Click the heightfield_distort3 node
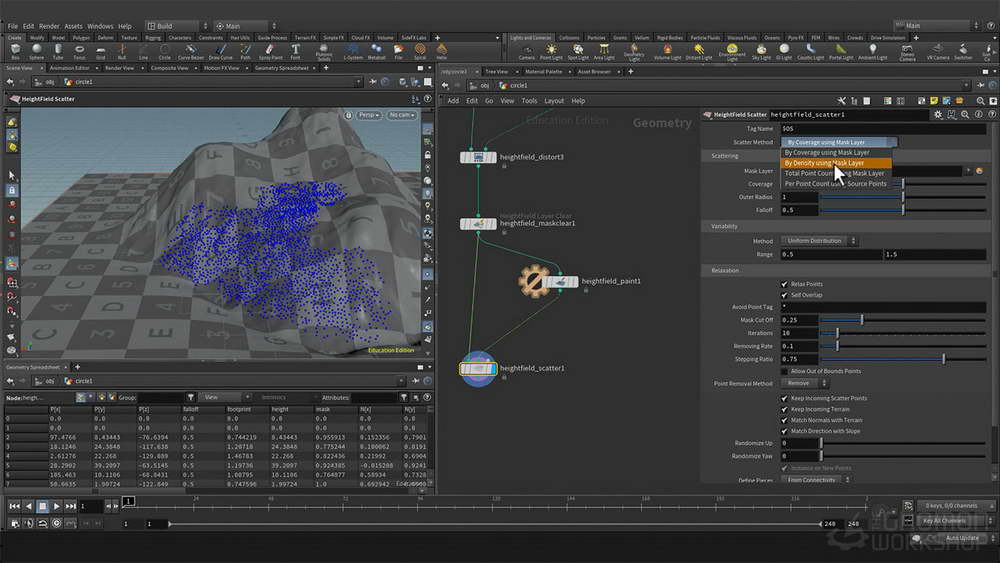 (478, 157)
